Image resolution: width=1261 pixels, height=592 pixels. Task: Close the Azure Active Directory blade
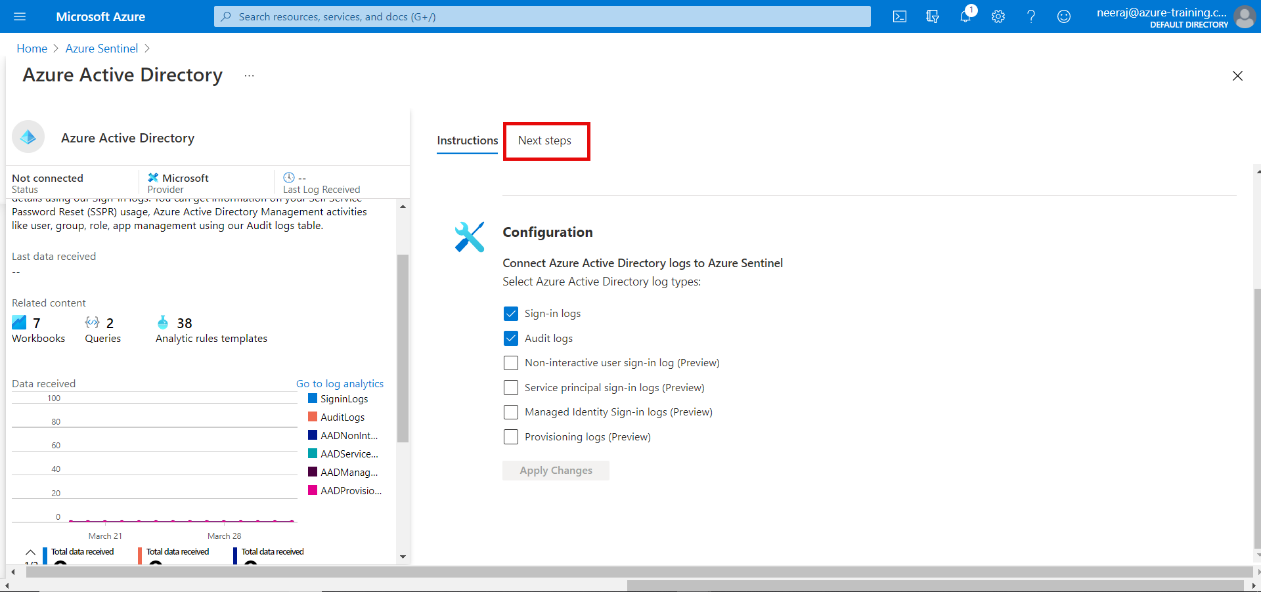1237,76
